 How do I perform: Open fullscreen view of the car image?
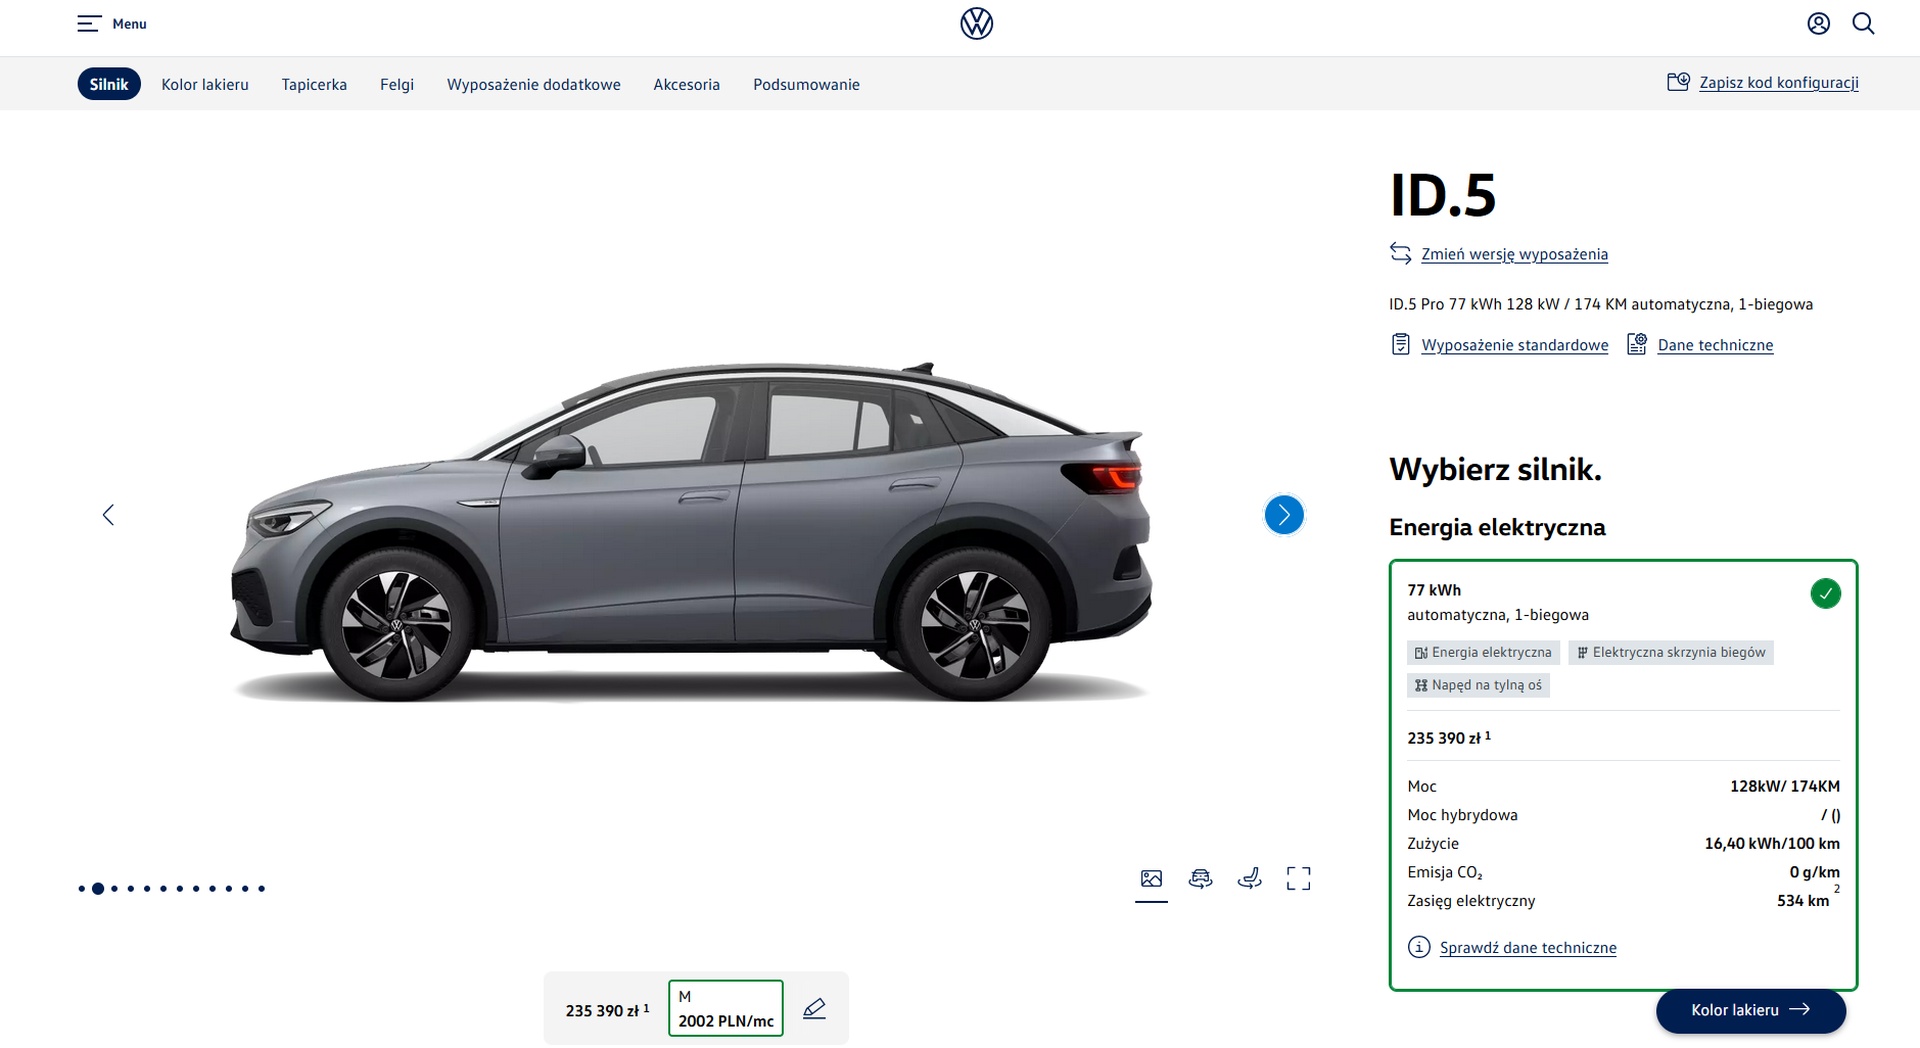pyautogui.click(x=1298, y=879)
